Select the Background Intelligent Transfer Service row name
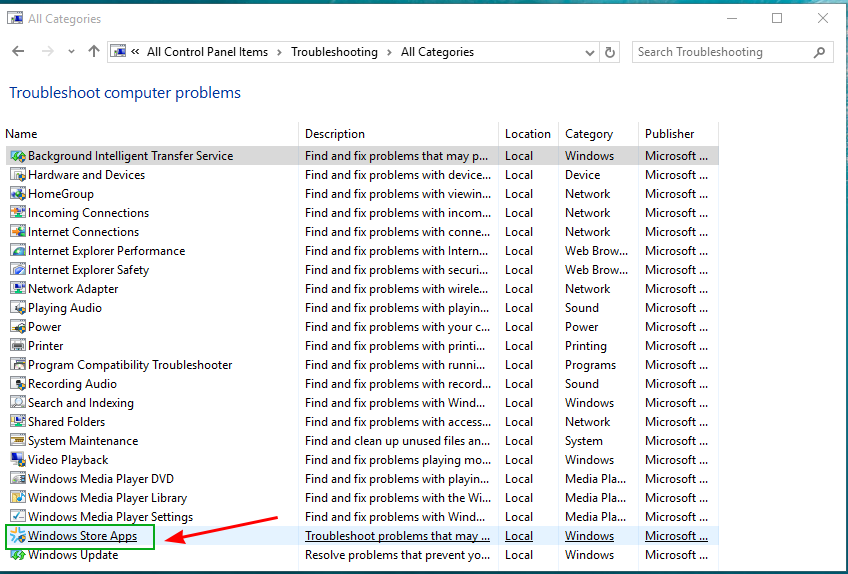 click(x=130, y=156)
